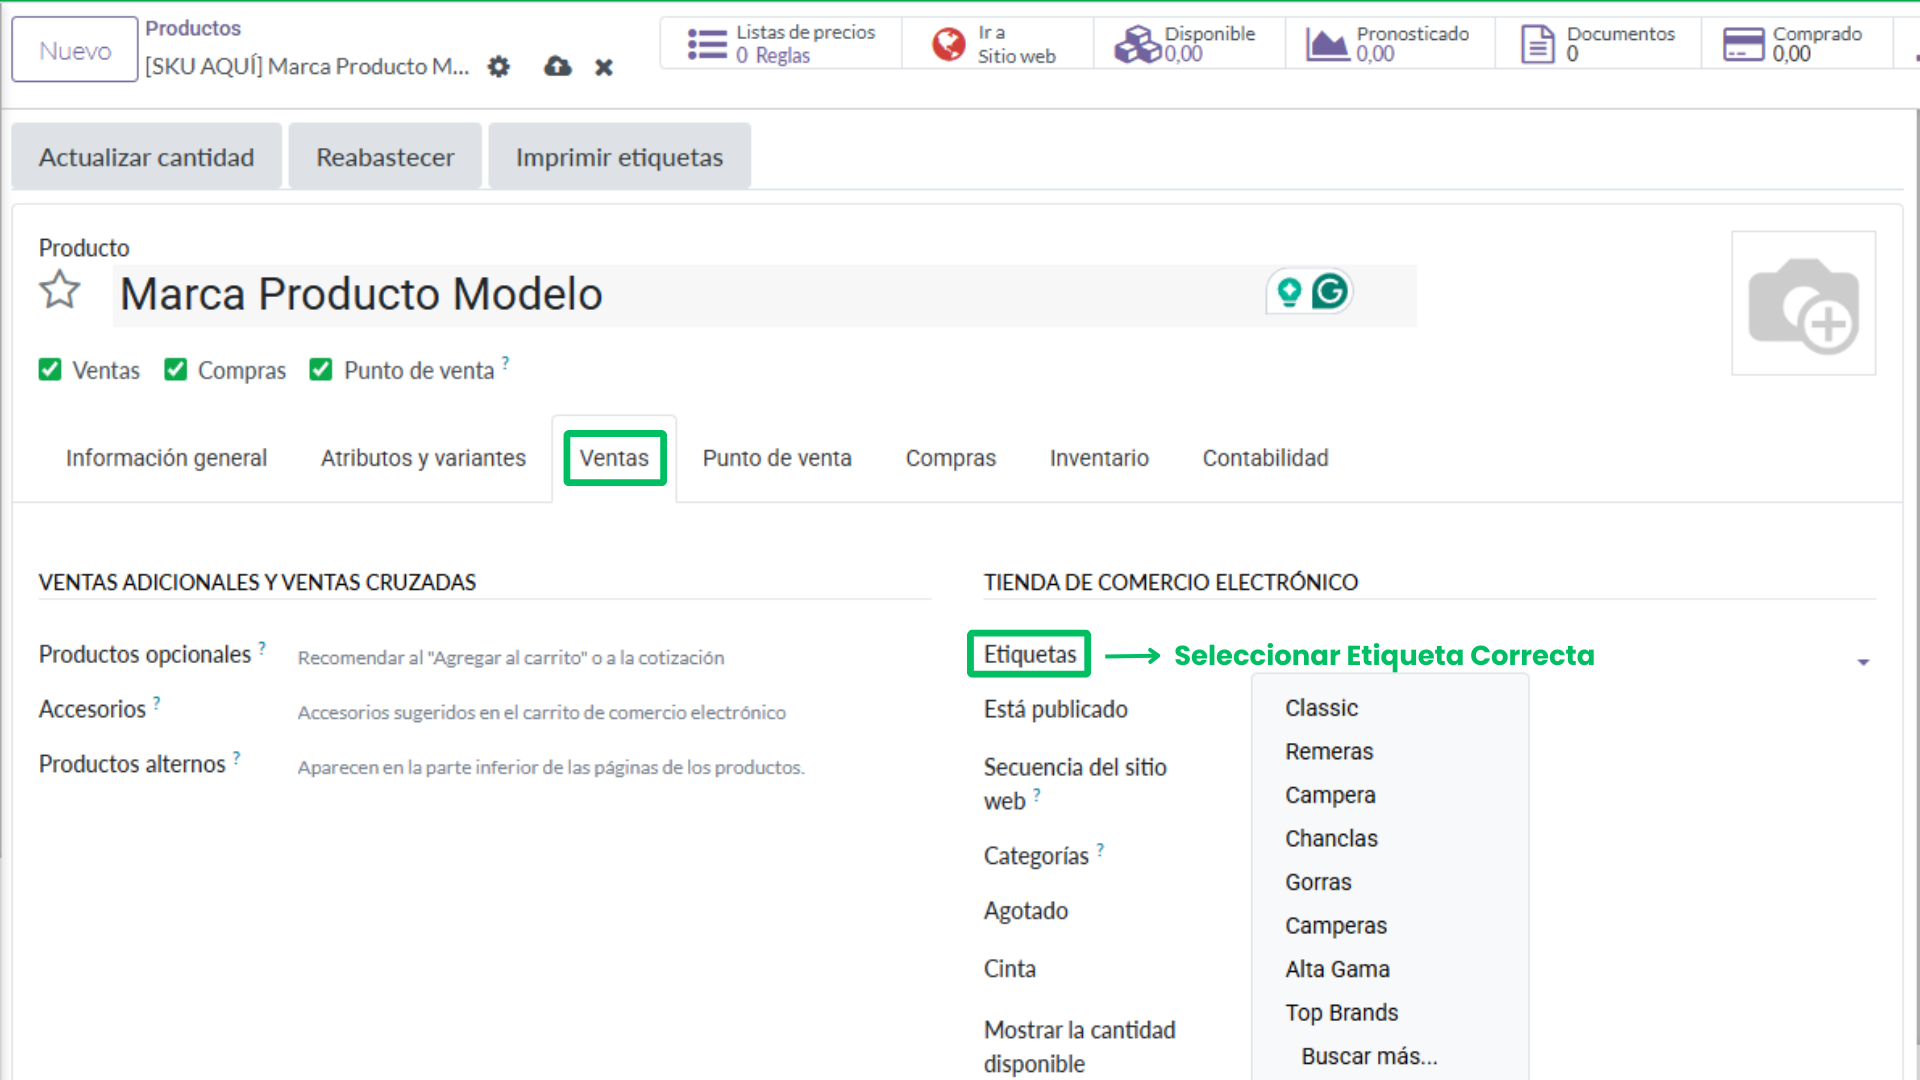1920x1080 pixels.
Task: Disable the Compras checkbox
Action: [x=176, y=369]
